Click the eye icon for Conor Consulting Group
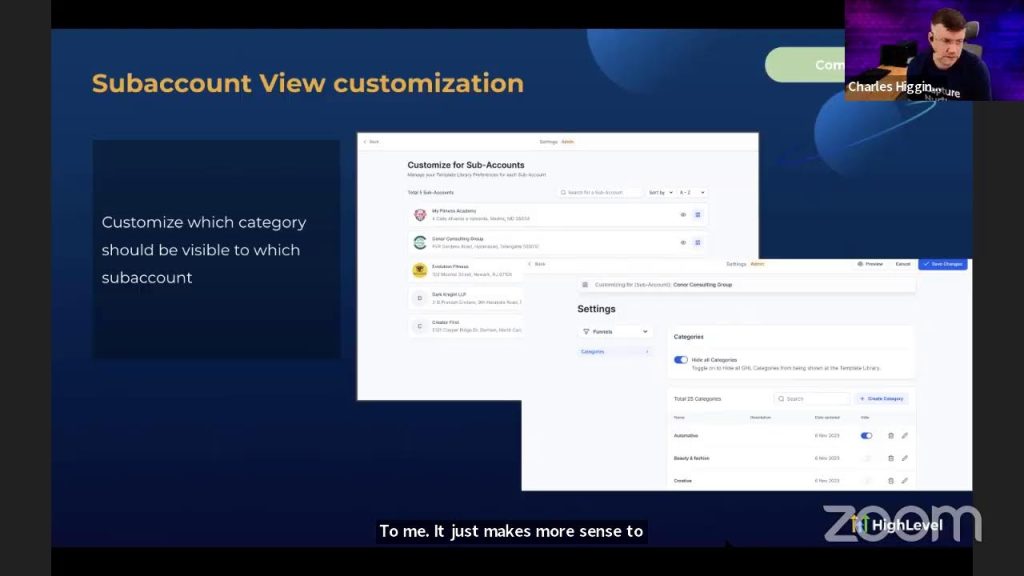The height and width of the screenshot is (576, 1024). coord(683,243)
